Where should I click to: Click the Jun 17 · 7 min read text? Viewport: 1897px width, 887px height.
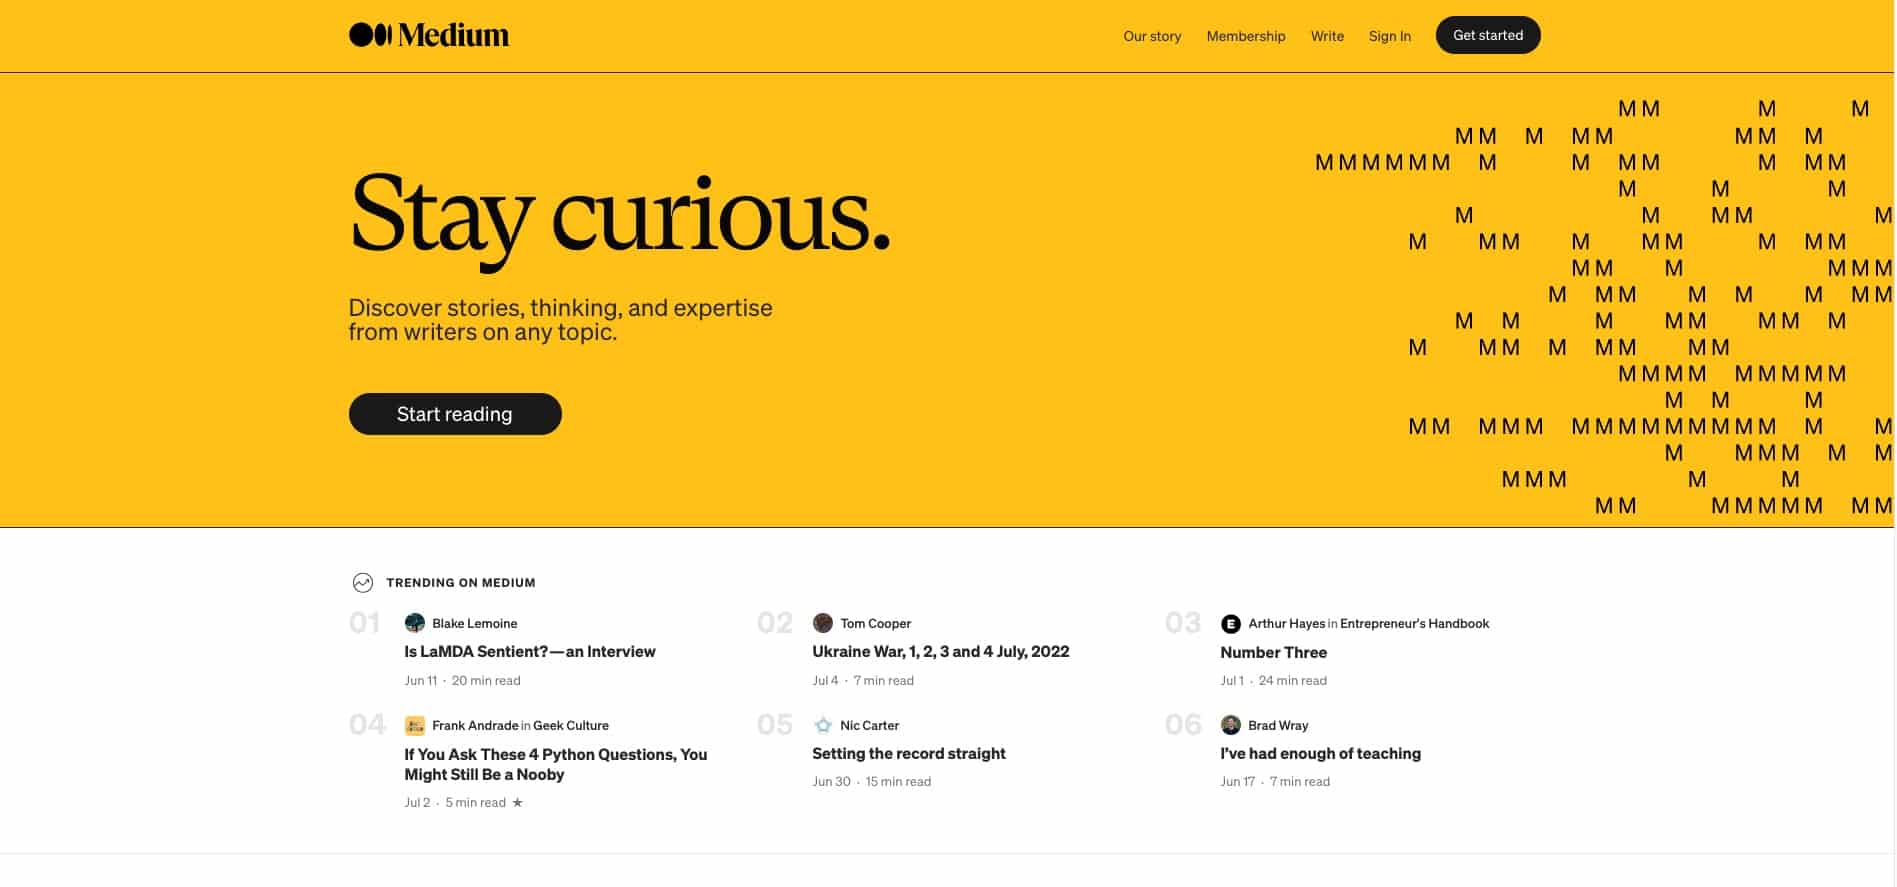[1275, 782]
